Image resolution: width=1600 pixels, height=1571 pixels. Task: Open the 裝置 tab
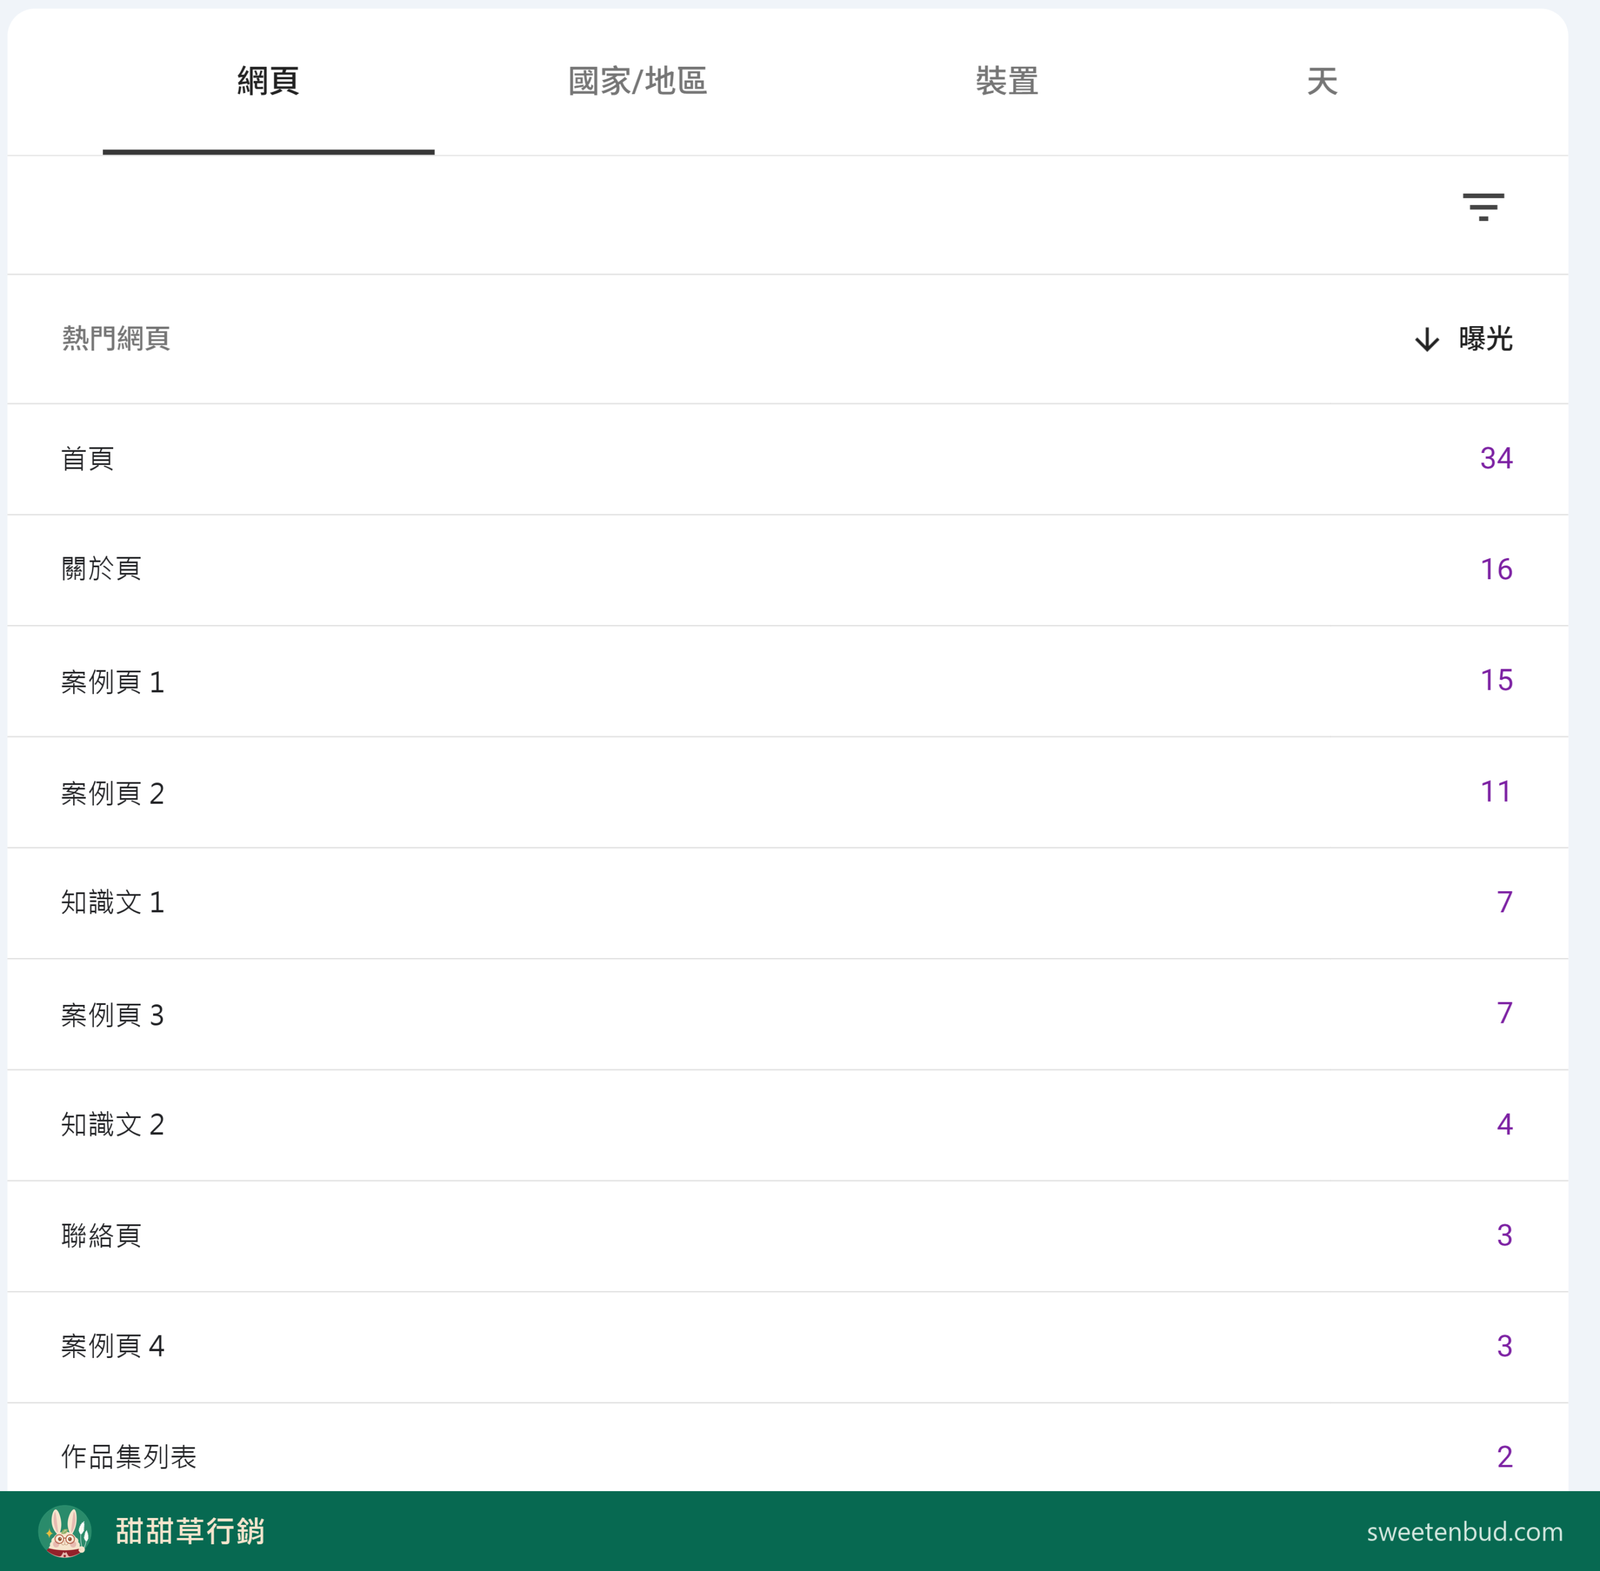click(x=1007, y=82)
